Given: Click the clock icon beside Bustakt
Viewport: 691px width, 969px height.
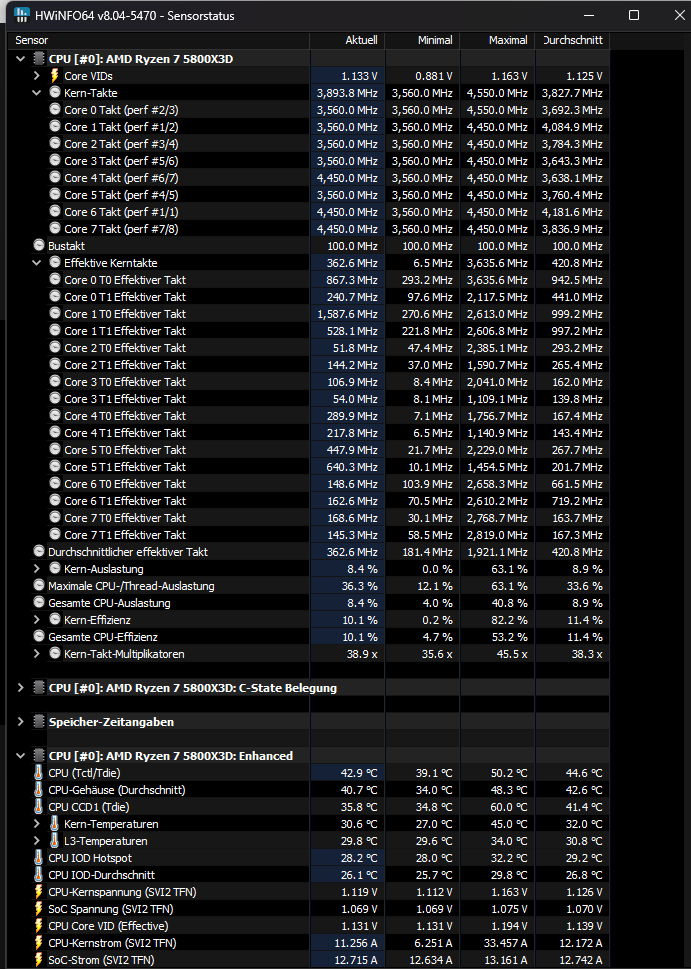Looking at the screenshot, I should click(x=39, y=245).
